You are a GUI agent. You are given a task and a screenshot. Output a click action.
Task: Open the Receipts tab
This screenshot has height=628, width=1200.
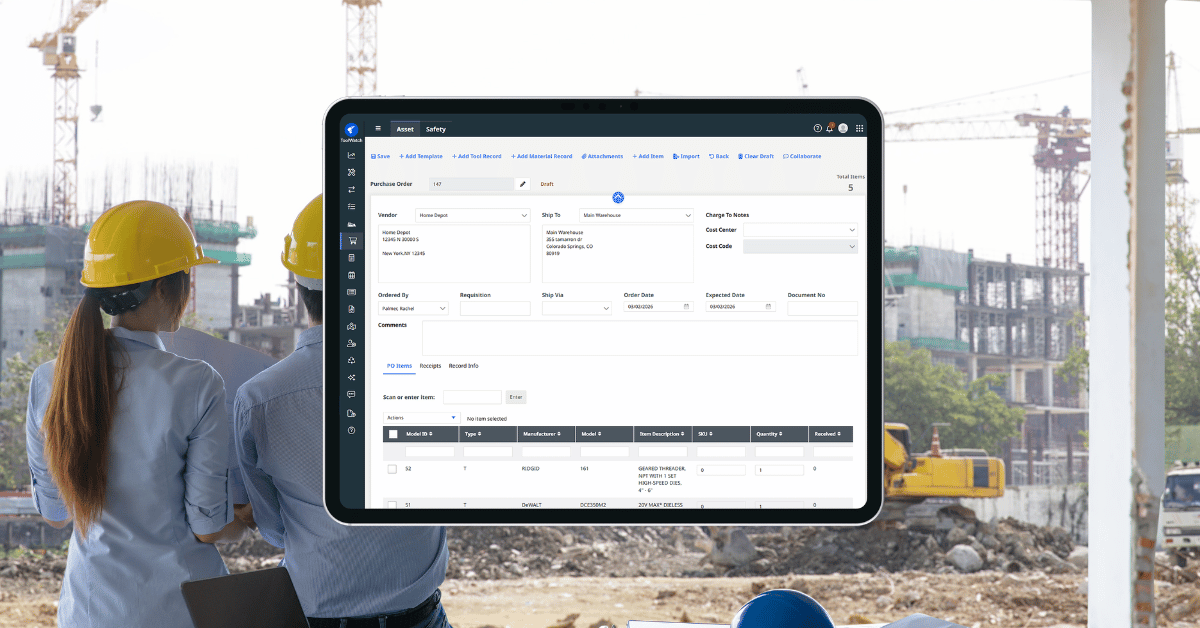coord(430,366)
